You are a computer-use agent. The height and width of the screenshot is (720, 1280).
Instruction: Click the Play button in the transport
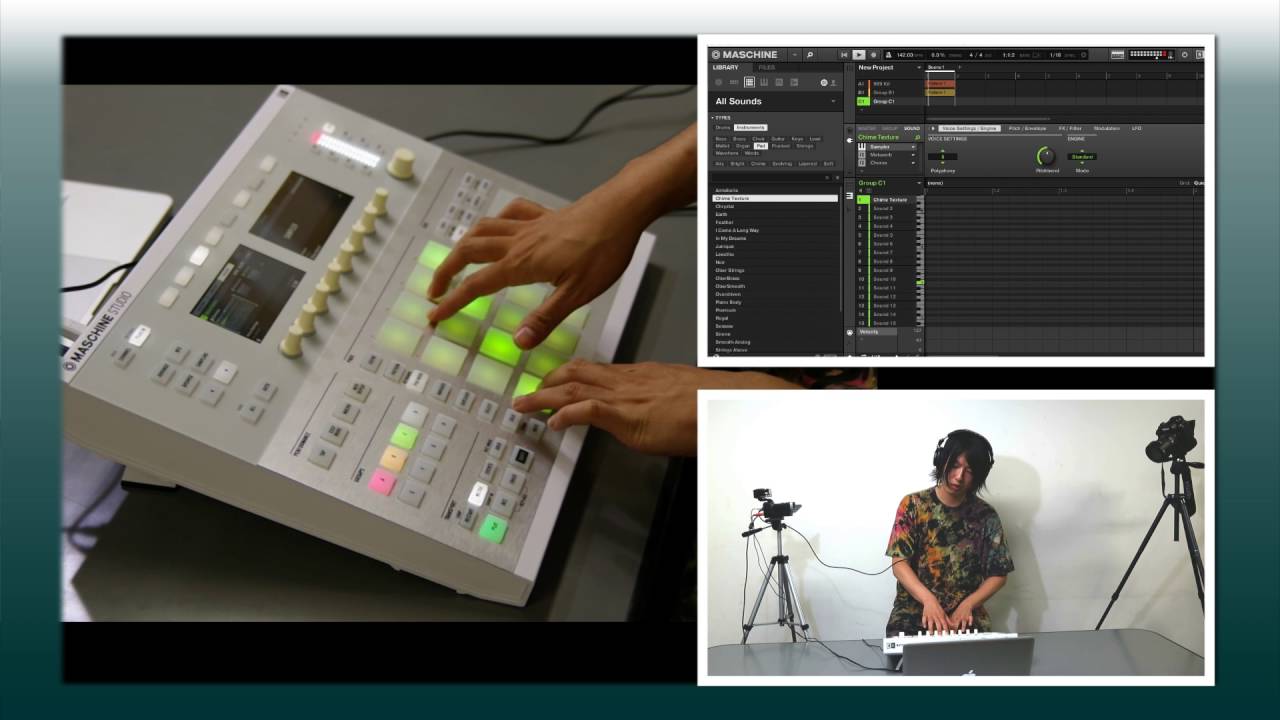(858, 55)
